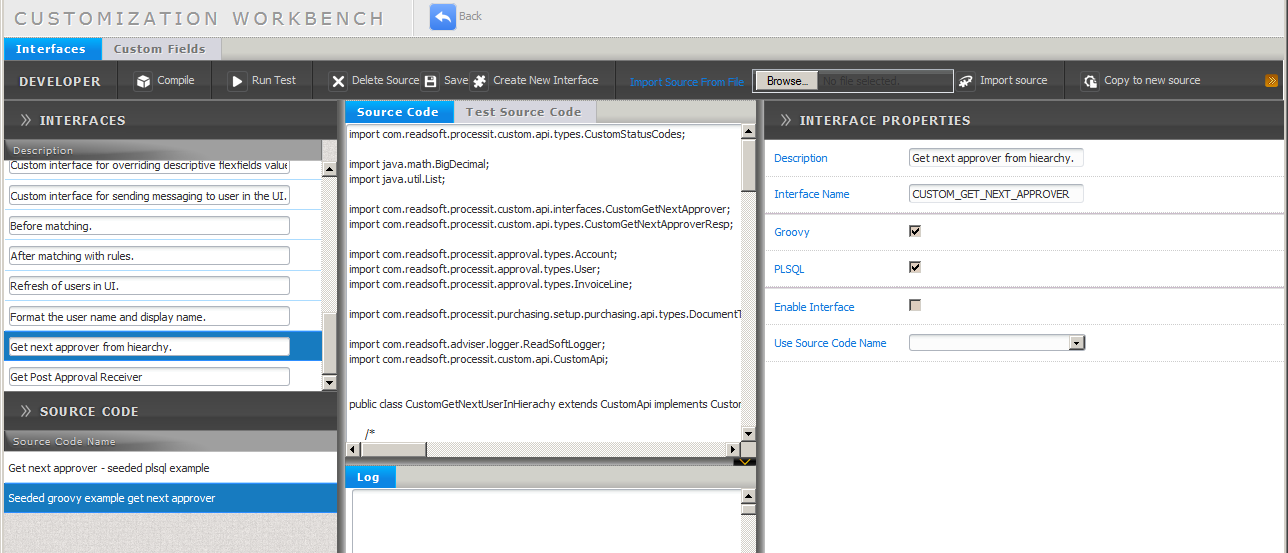Click the Save floppy disk icon
This screenshot has height=553, width=1288.
pos(431,82)
